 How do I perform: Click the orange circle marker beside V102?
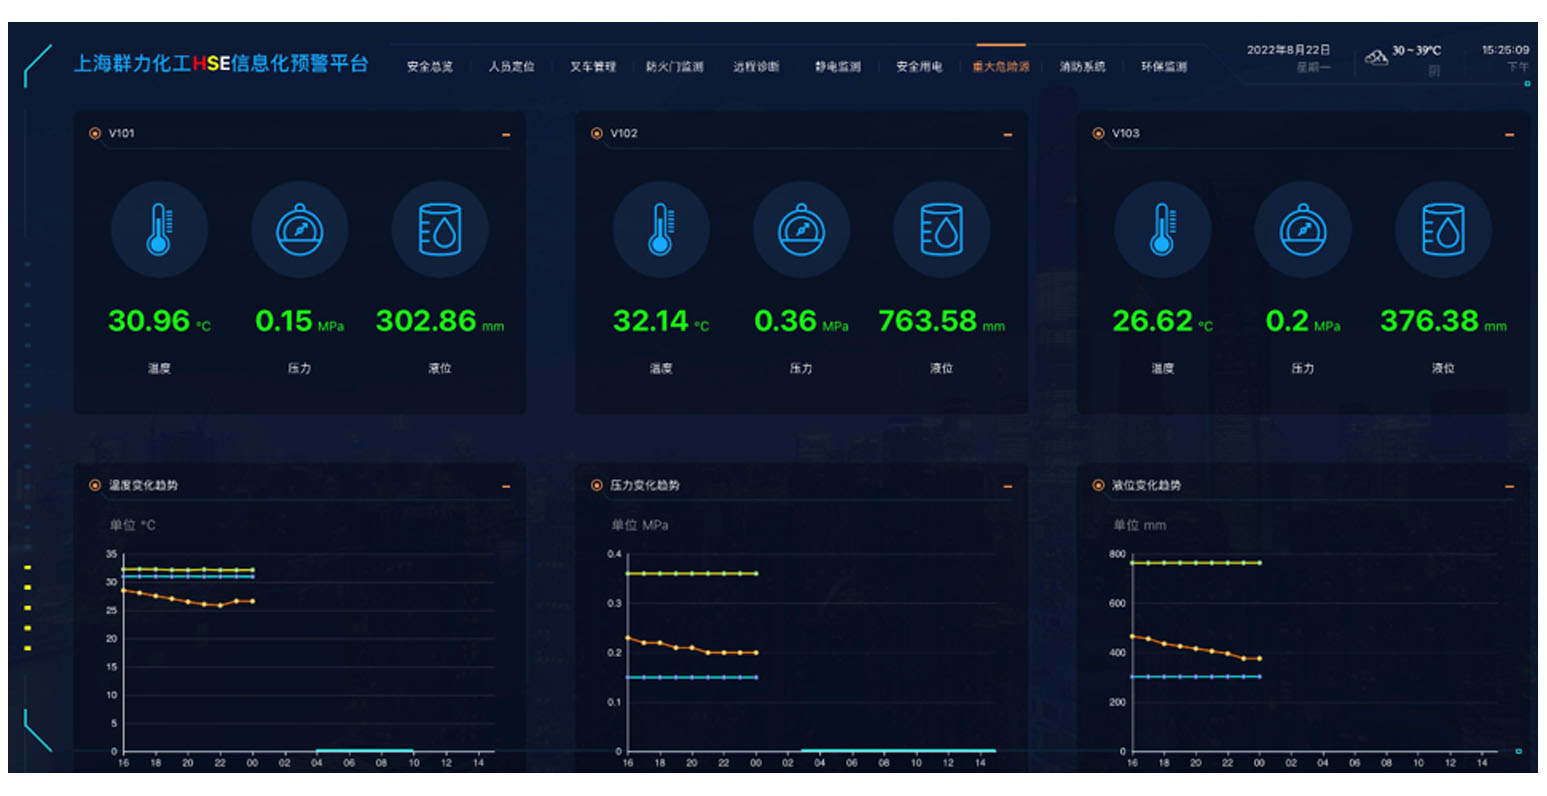click(x=597, y=133)
